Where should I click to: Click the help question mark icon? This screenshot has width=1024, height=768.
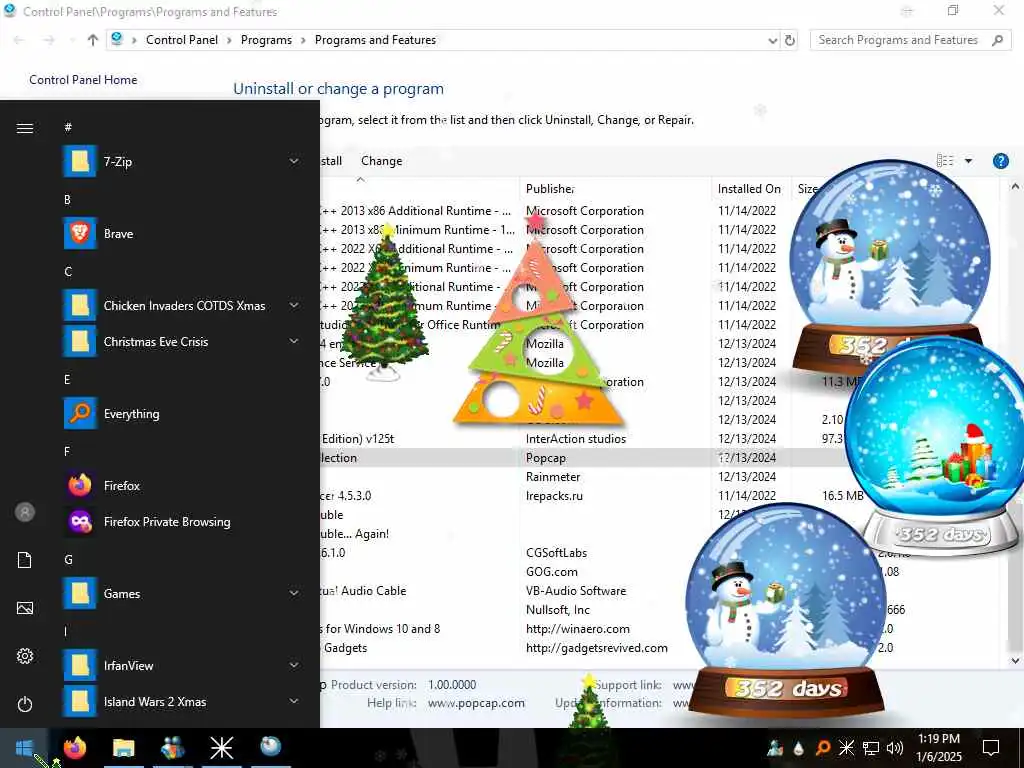1000,161
